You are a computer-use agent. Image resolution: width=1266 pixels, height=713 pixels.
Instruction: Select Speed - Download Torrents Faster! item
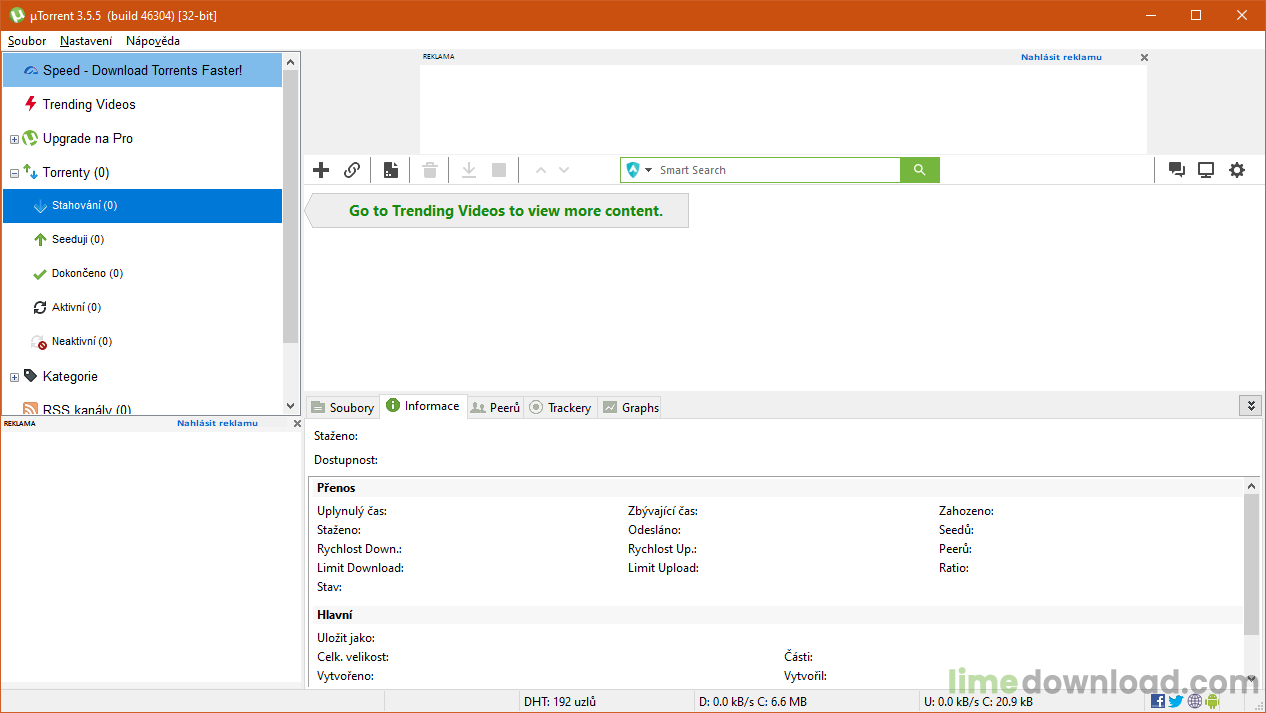coord(142,70)
